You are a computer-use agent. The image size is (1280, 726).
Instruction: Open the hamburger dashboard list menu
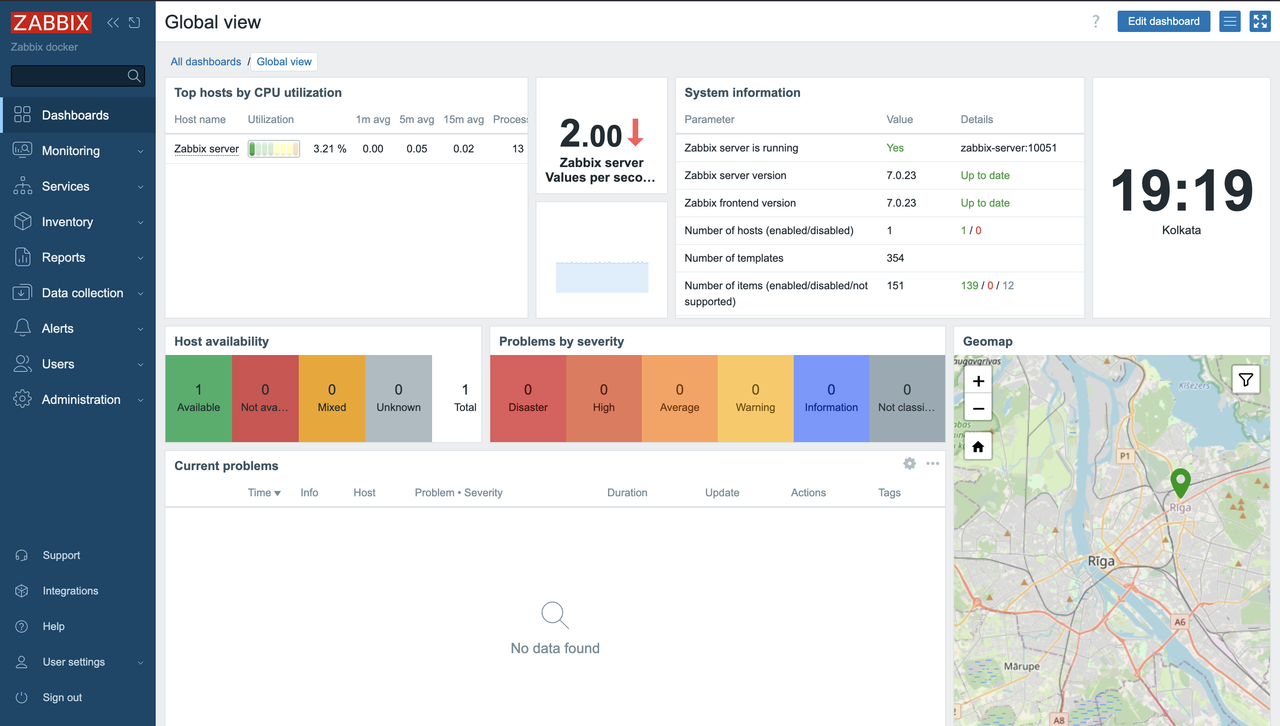tap(1229, 20)
